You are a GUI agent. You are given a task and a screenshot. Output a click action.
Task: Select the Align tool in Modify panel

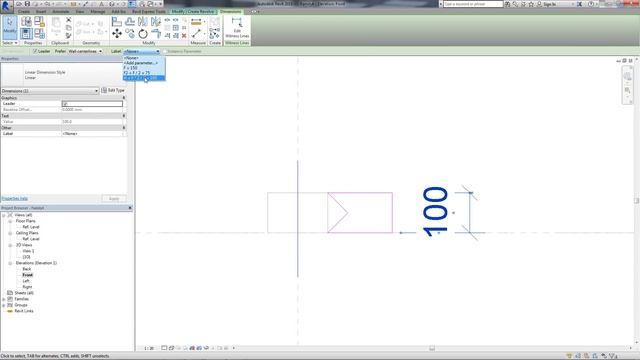point(117,22)
